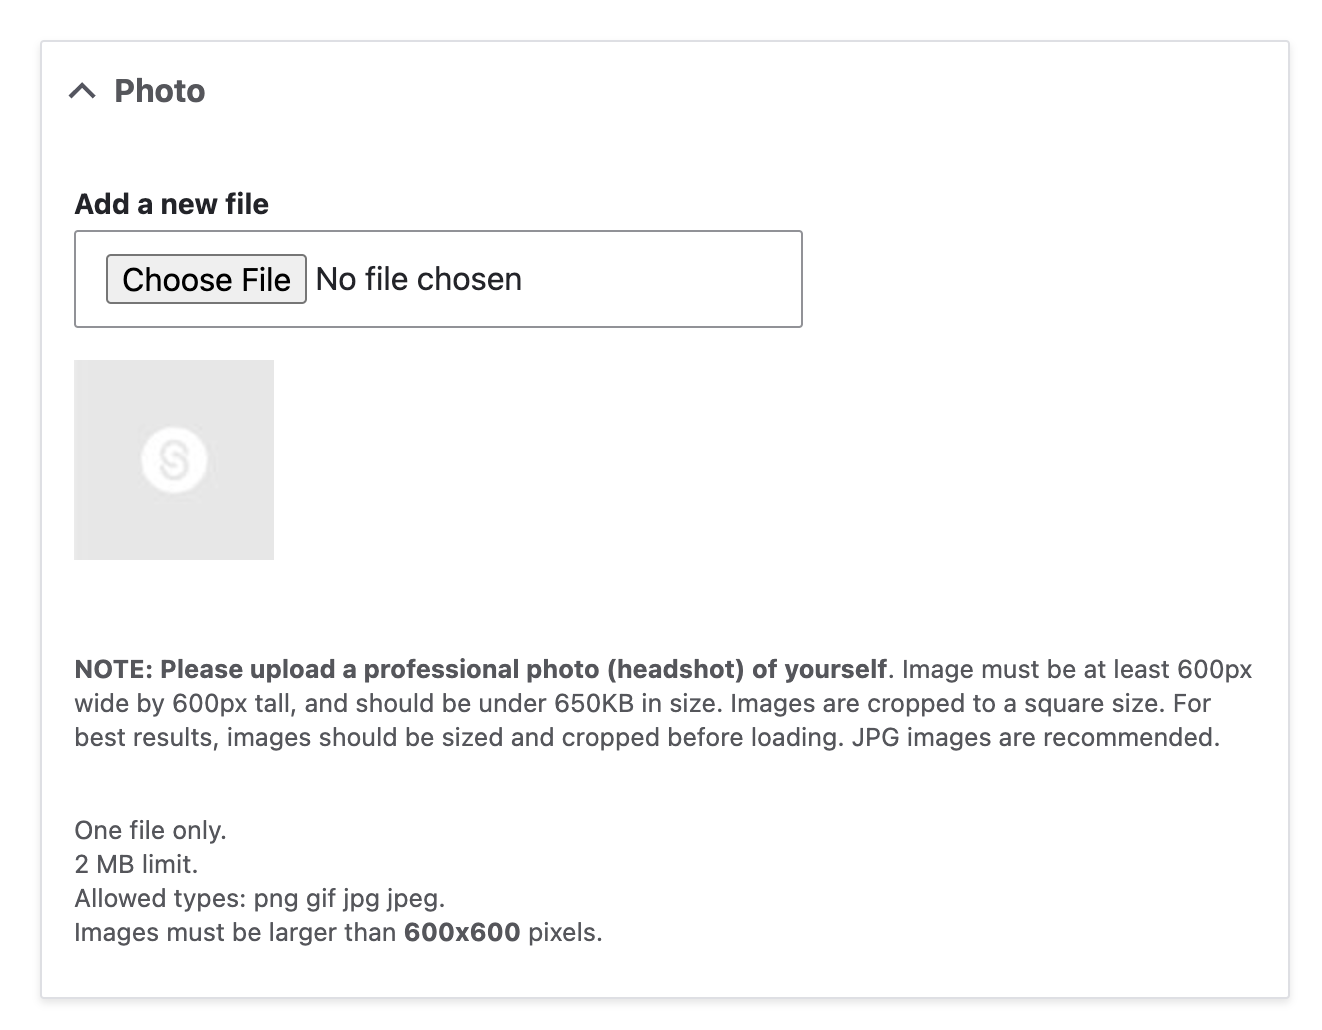
Task: Click the 'One file only.' line
Action: (151, 830)
